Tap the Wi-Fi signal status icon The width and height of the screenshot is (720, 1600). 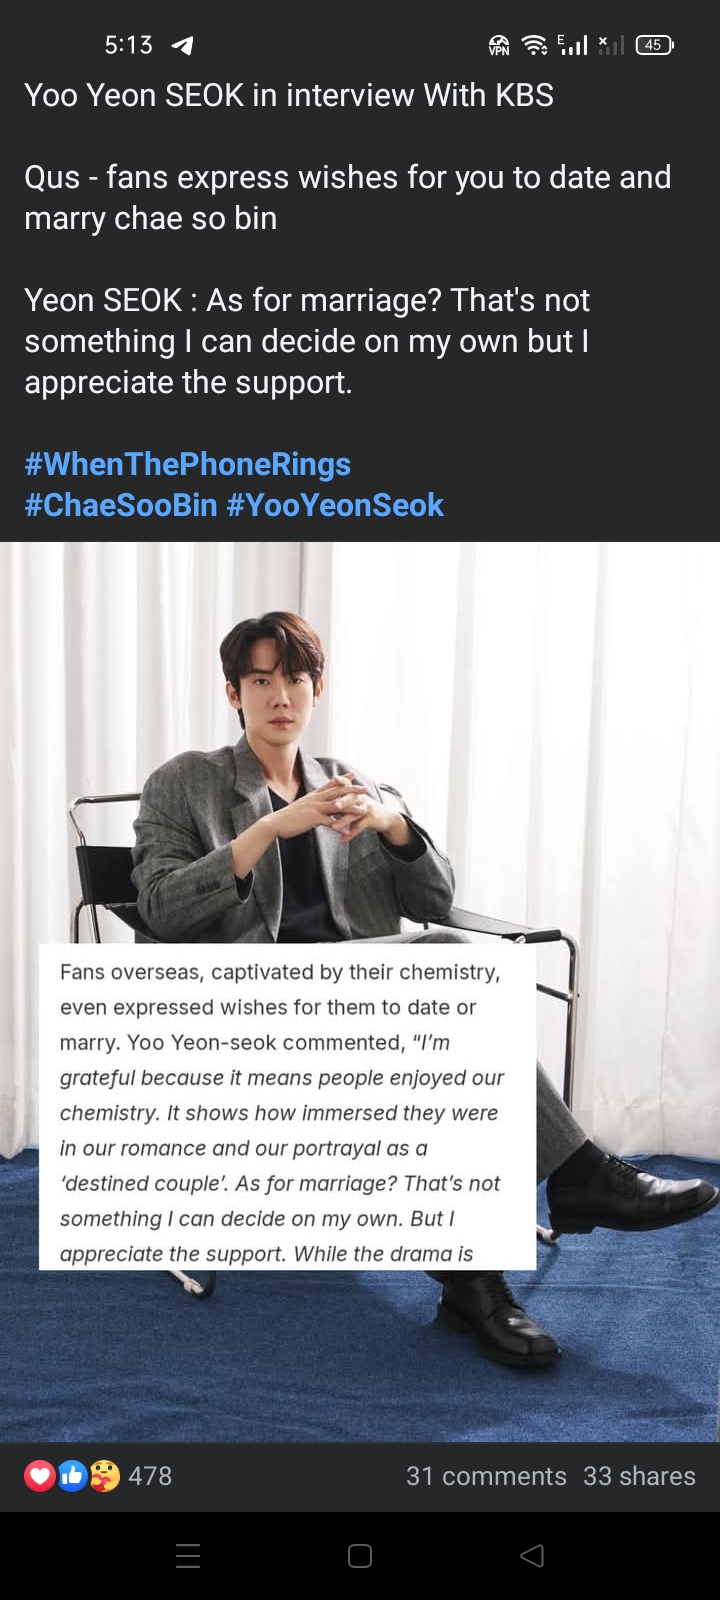point(535,45)
